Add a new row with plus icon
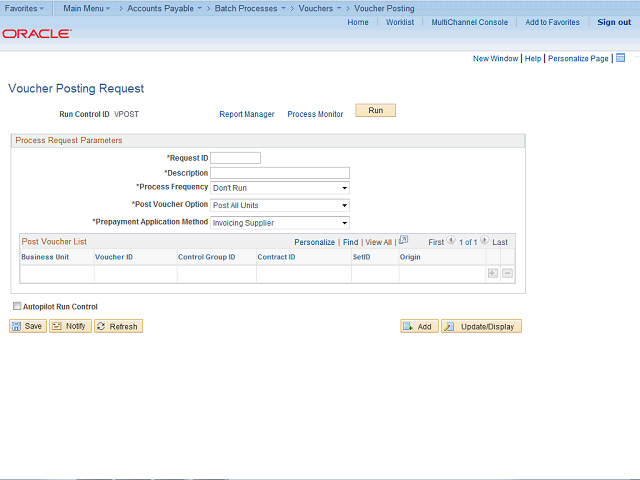 (493, 273)
